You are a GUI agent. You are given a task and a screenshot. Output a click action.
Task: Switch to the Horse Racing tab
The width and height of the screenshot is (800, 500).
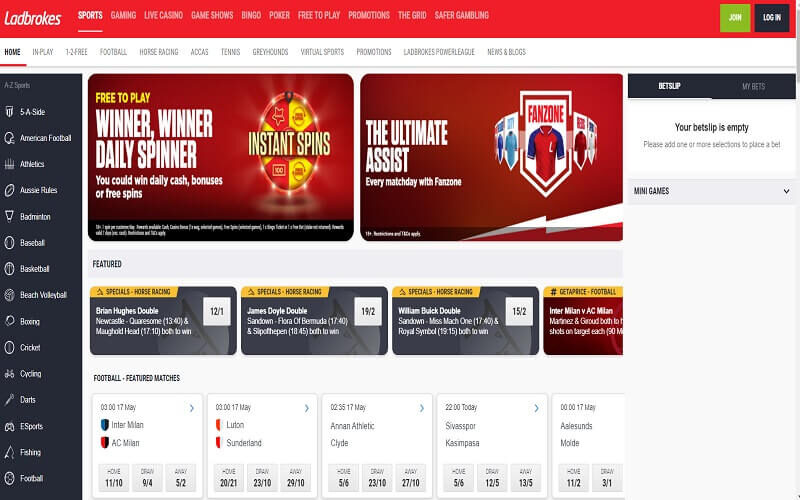coord(159,52)
